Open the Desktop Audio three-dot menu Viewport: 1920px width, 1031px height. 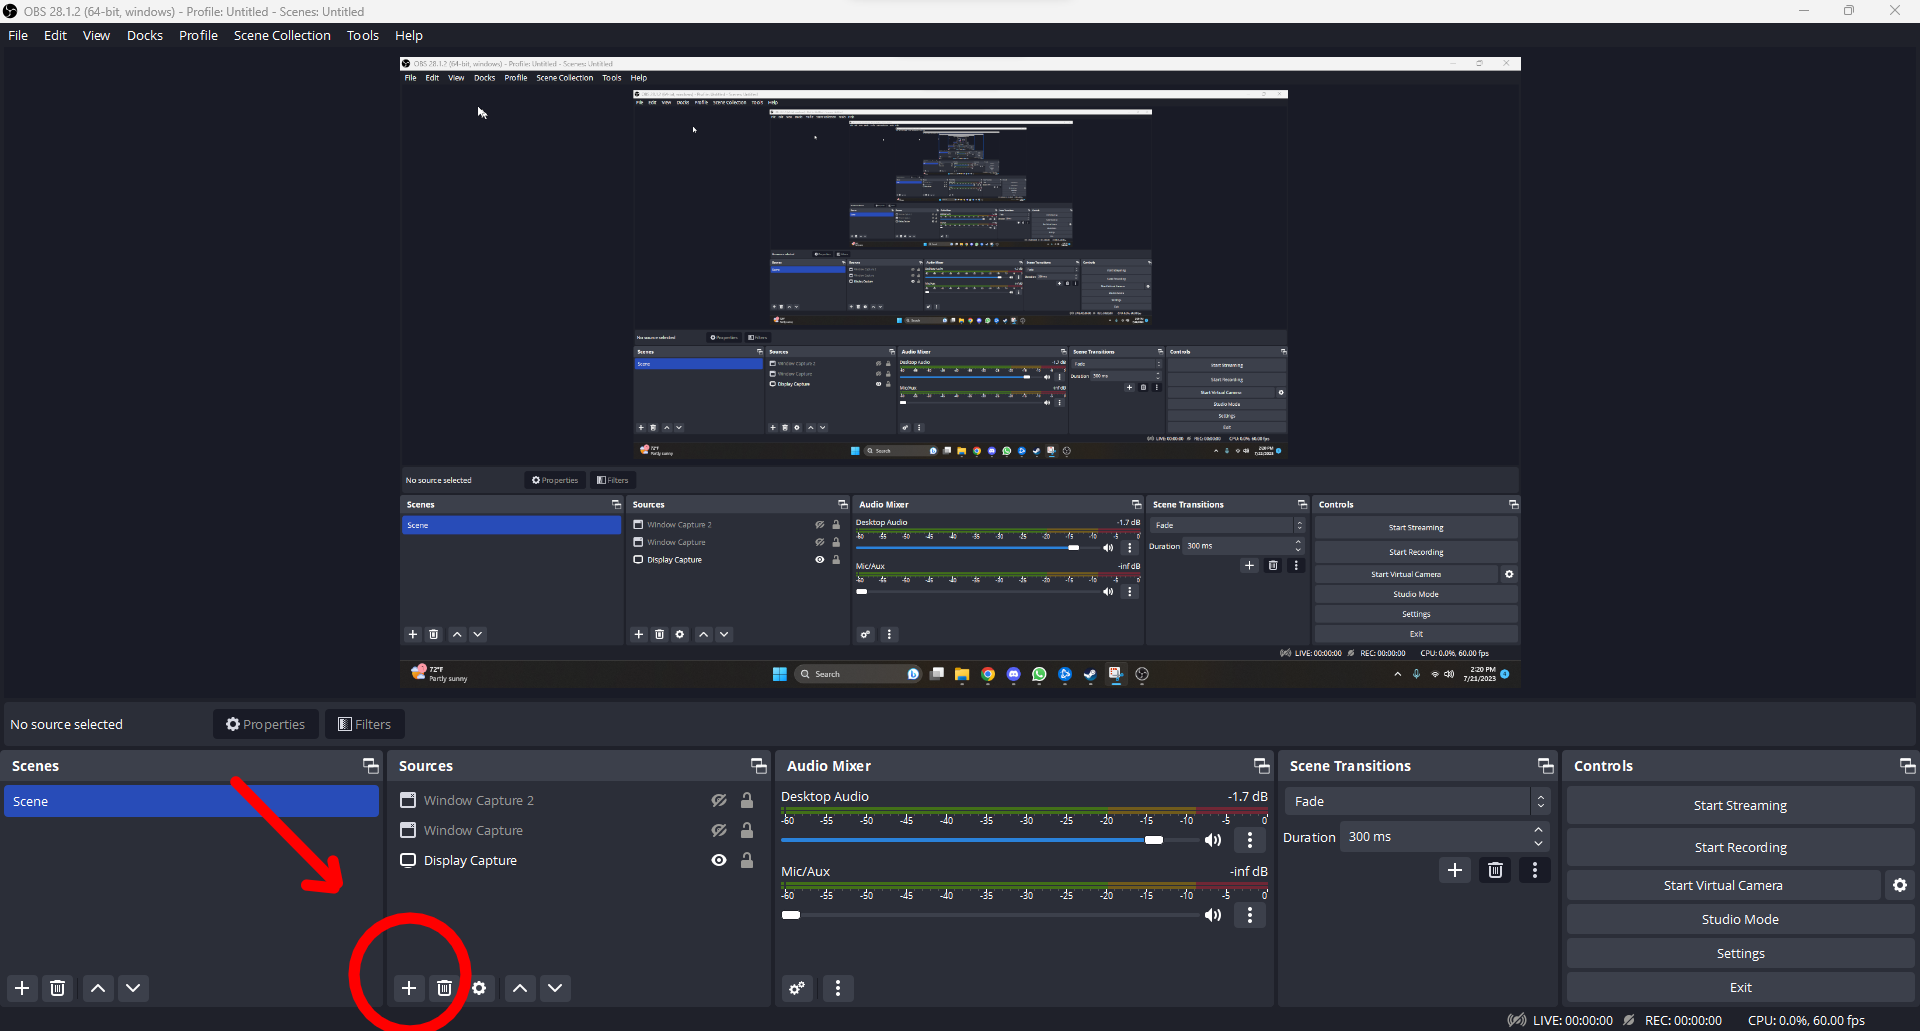[1250, 840]
